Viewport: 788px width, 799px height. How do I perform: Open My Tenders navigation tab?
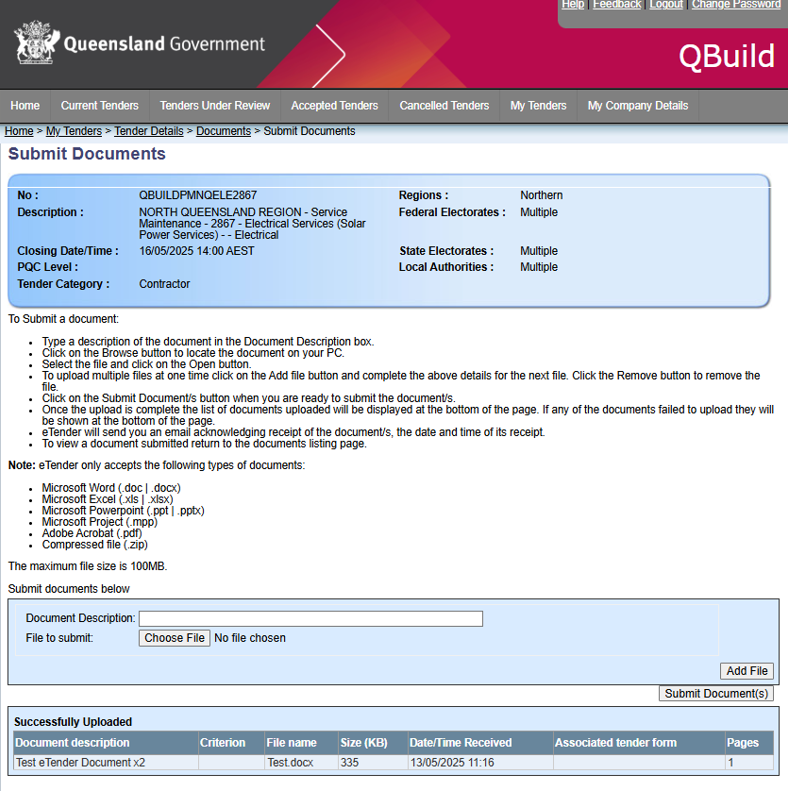pos(538,105)
